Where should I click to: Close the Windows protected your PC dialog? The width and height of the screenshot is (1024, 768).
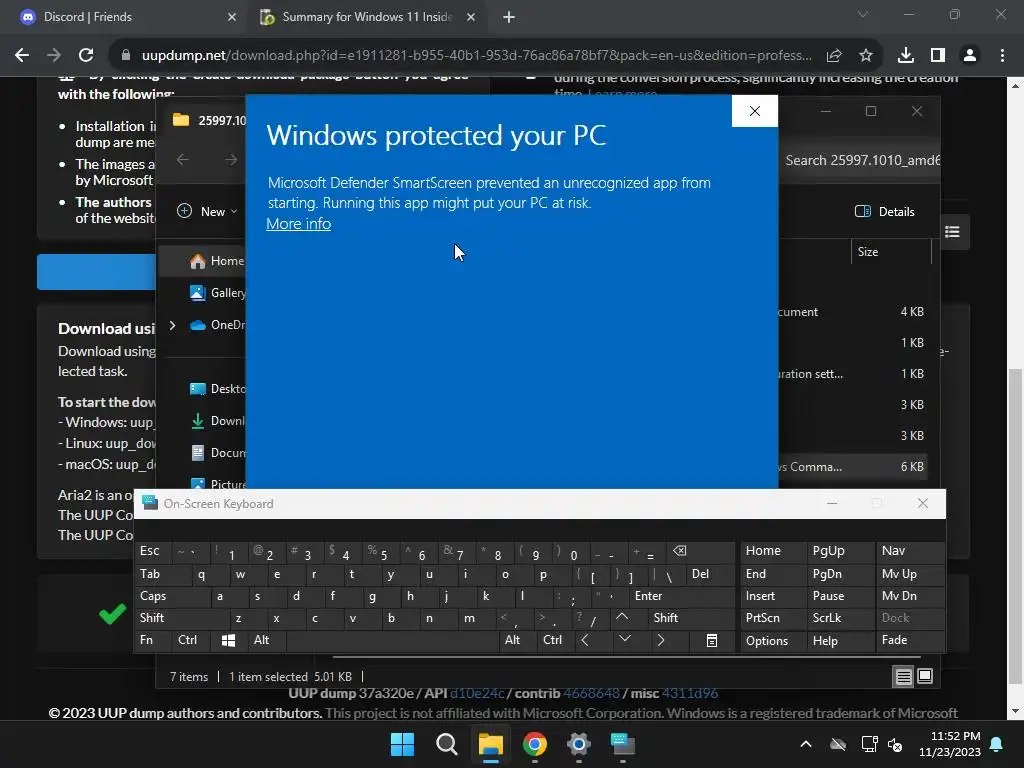[754, 111]
